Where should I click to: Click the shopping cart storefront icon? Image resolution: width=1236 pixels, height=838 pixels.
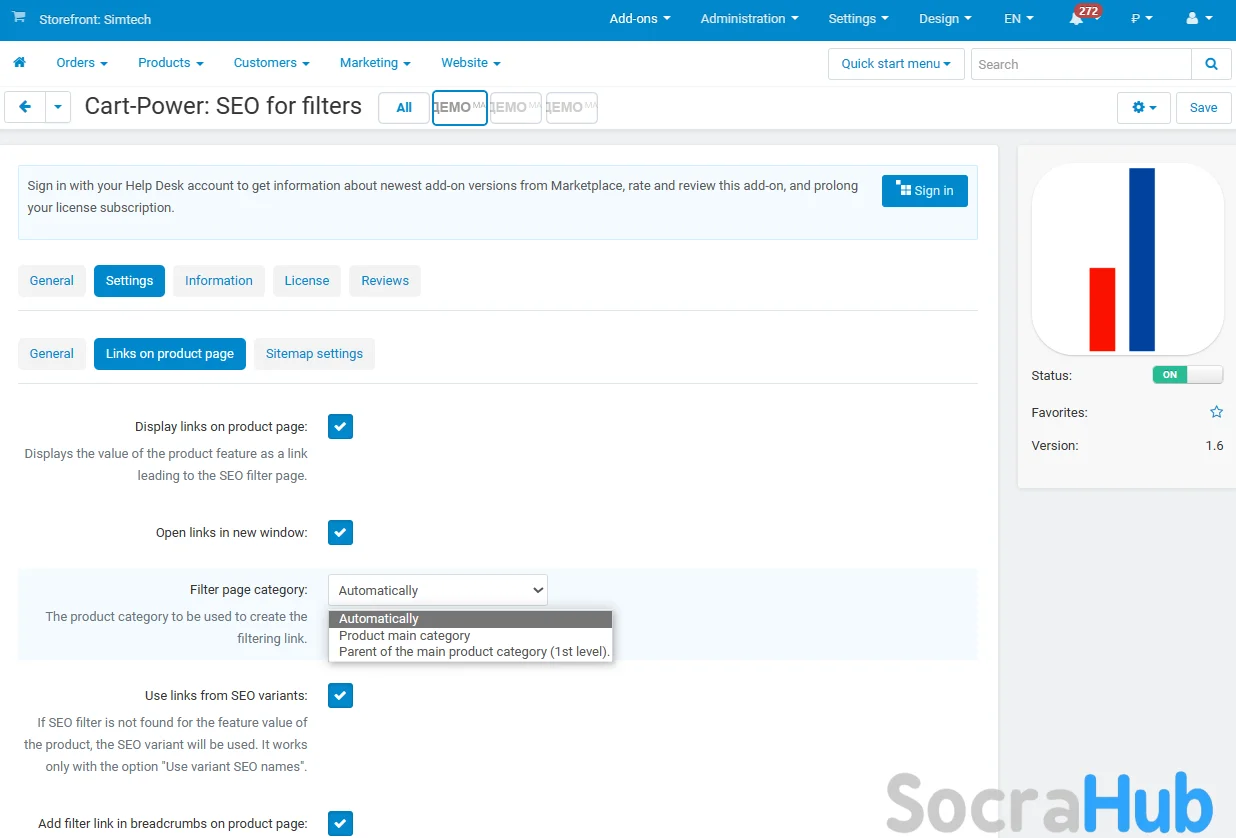coord(19,18)
